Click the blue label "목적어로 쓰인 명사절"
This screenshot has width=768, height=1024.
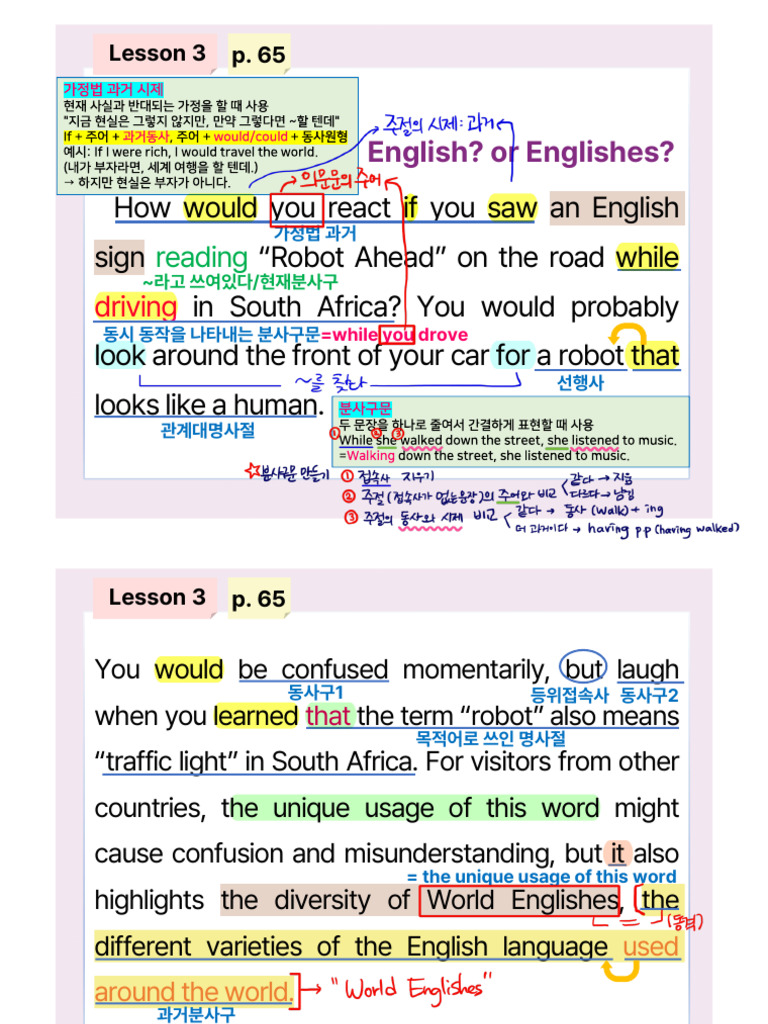(490, 739)
